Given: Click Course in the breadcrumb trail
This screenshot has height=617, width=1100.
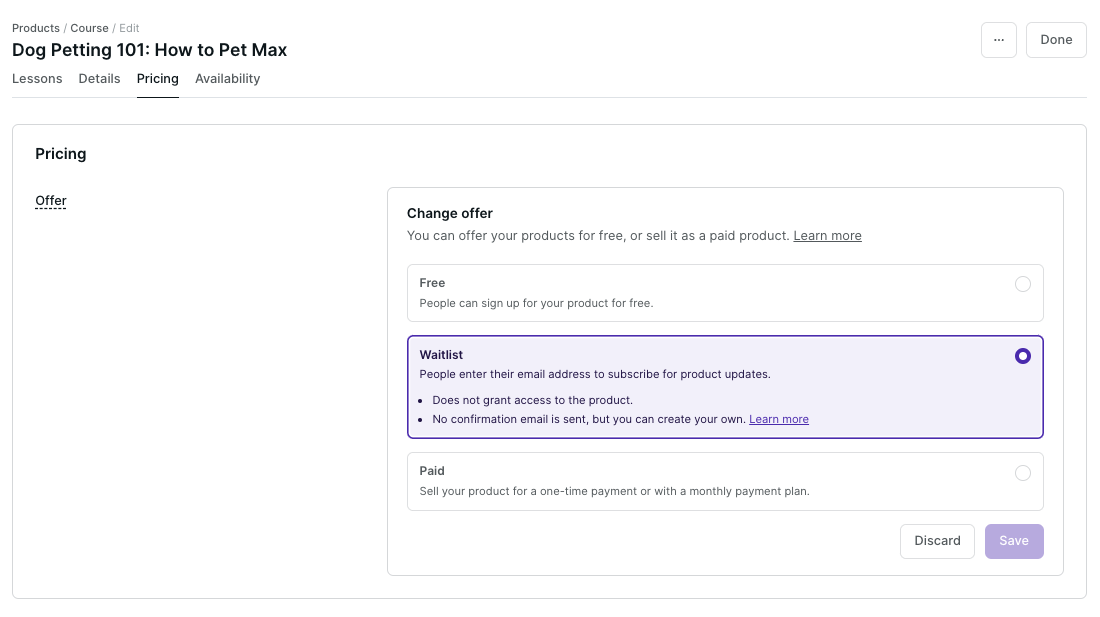Looking at the screenshot, I should coord(89,28).
